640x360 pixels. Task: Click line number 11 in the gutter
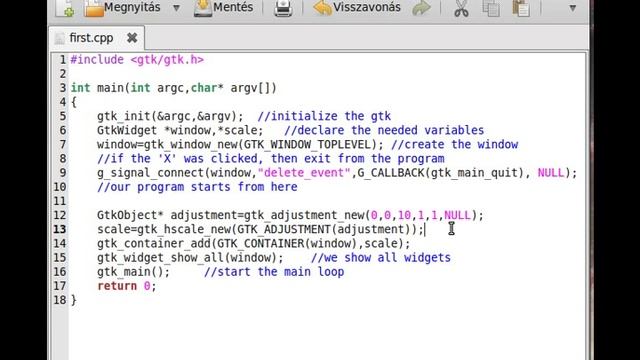pos(60,201)
